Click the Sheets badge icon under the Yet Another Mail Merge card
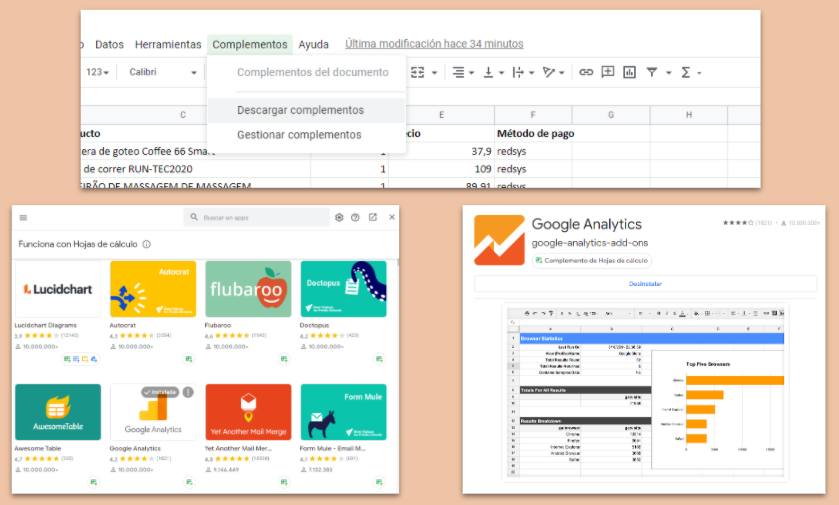839x505 pixels. pos(284,482)
